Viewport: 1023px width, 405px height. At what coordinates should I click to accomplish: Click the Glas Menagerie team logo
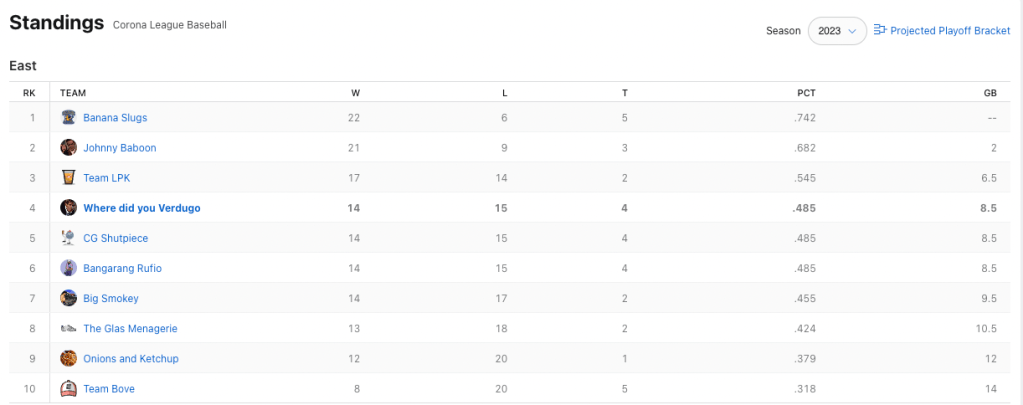[69, 328]
